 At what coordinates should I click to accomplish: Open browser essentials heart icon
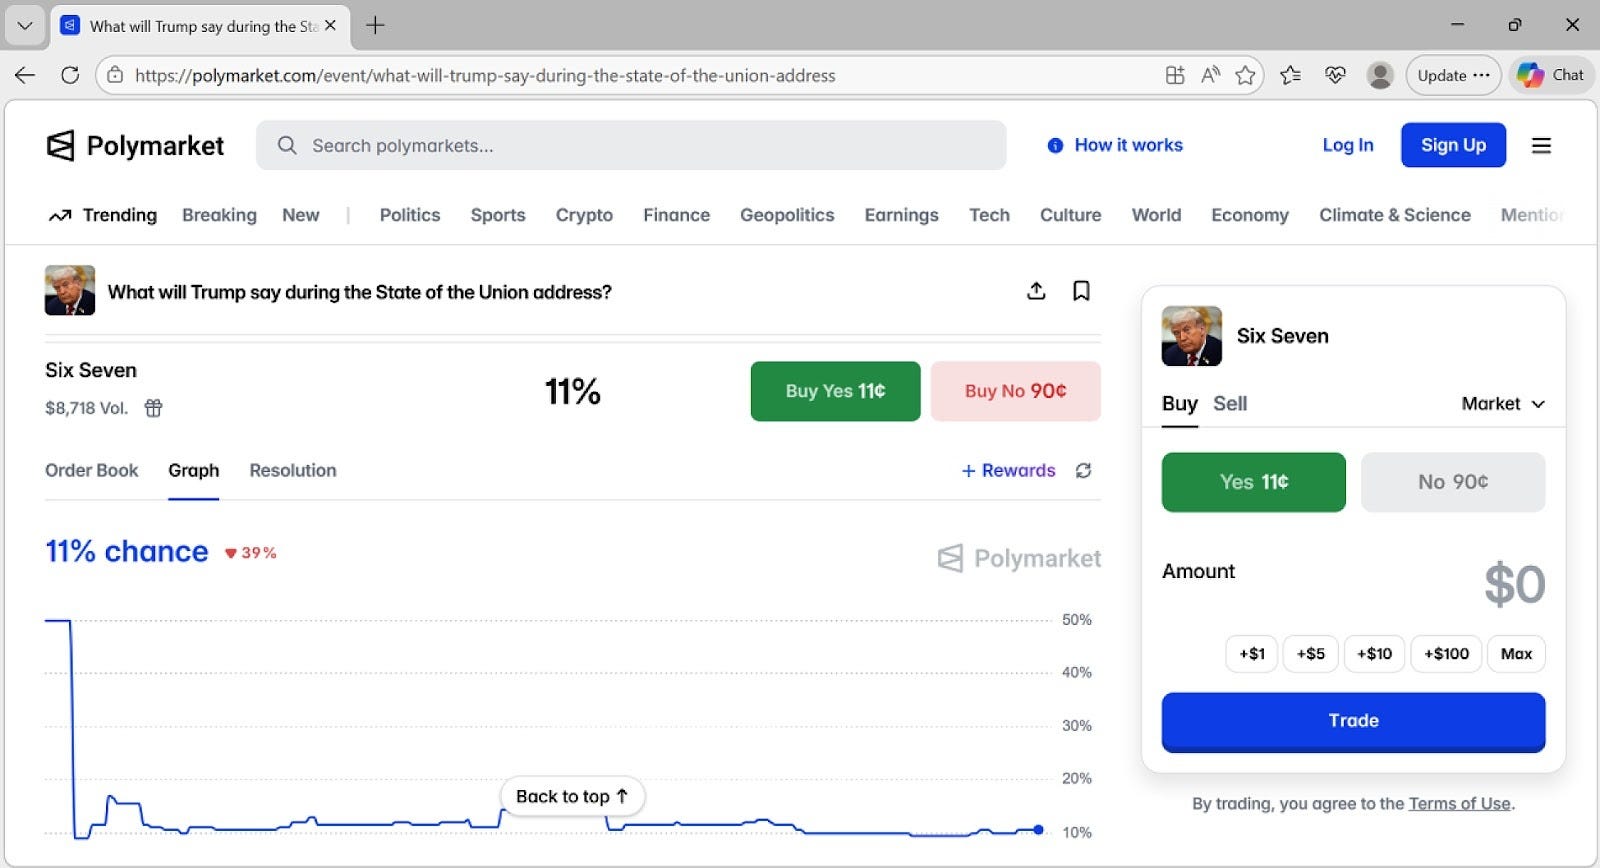(1335, 75)
